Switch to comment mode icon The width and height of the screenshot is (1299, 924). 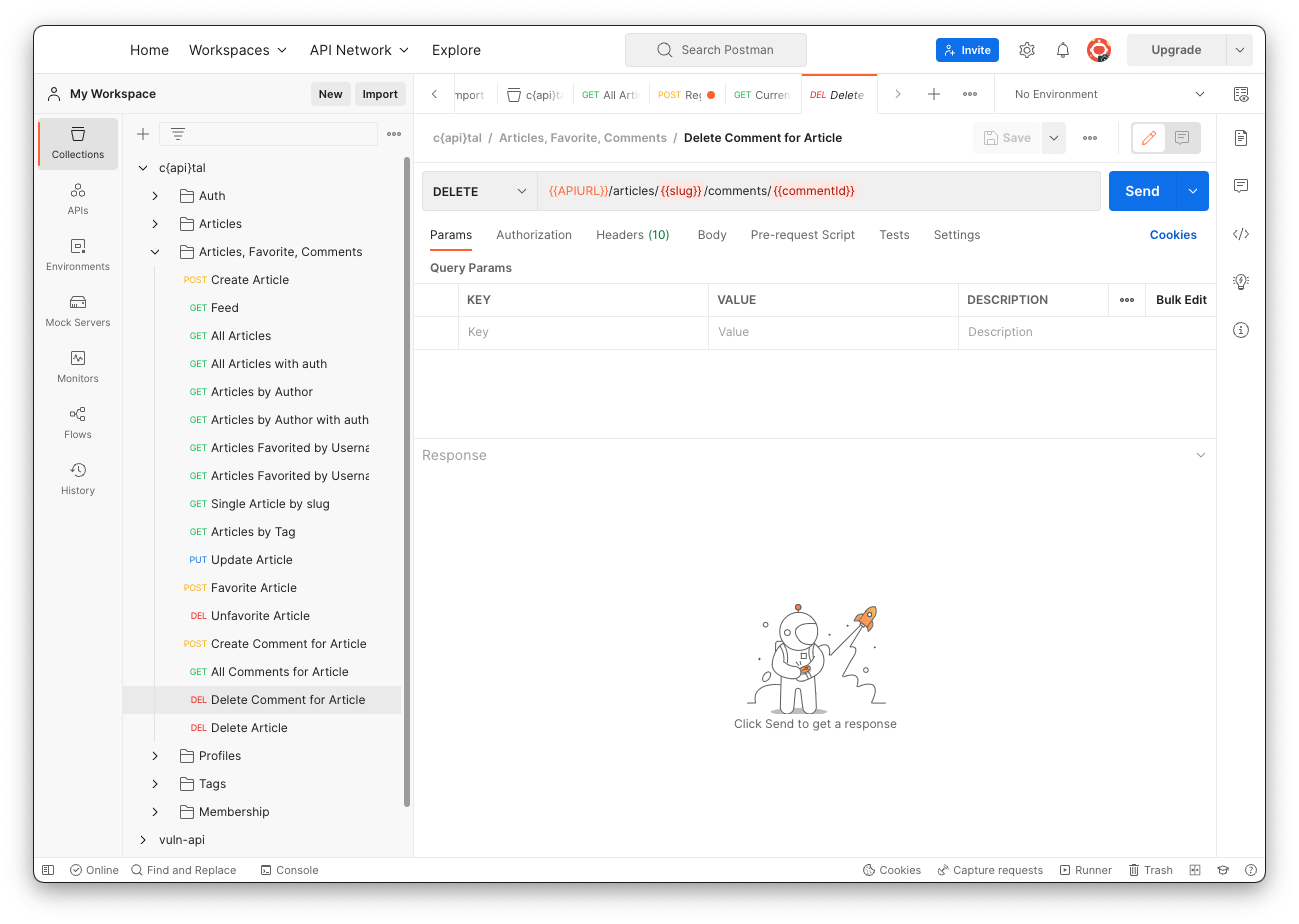1182,138
